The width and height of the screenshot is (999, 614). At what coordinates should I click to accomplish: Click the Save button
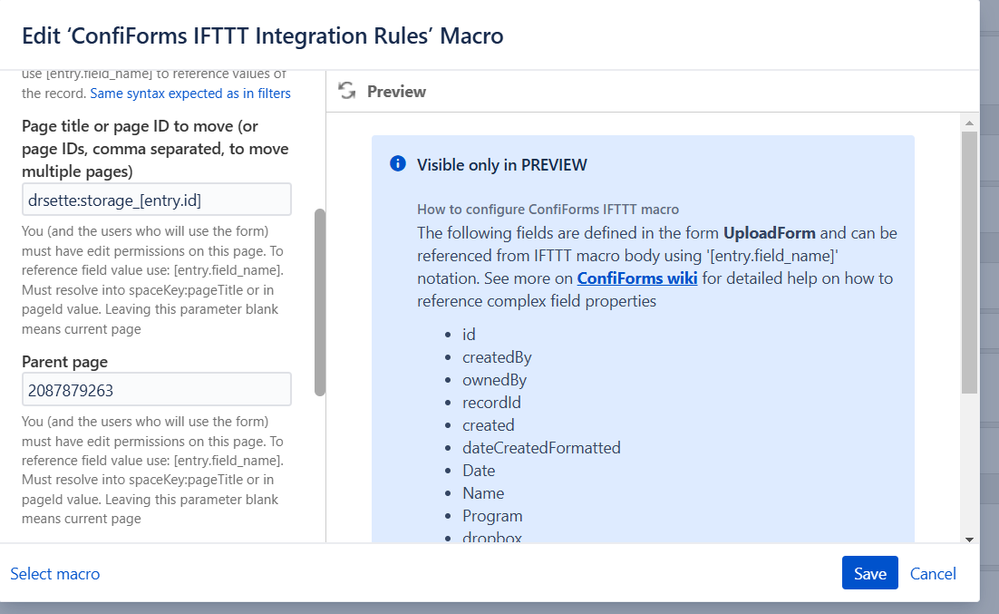click(x=870, y=573)
